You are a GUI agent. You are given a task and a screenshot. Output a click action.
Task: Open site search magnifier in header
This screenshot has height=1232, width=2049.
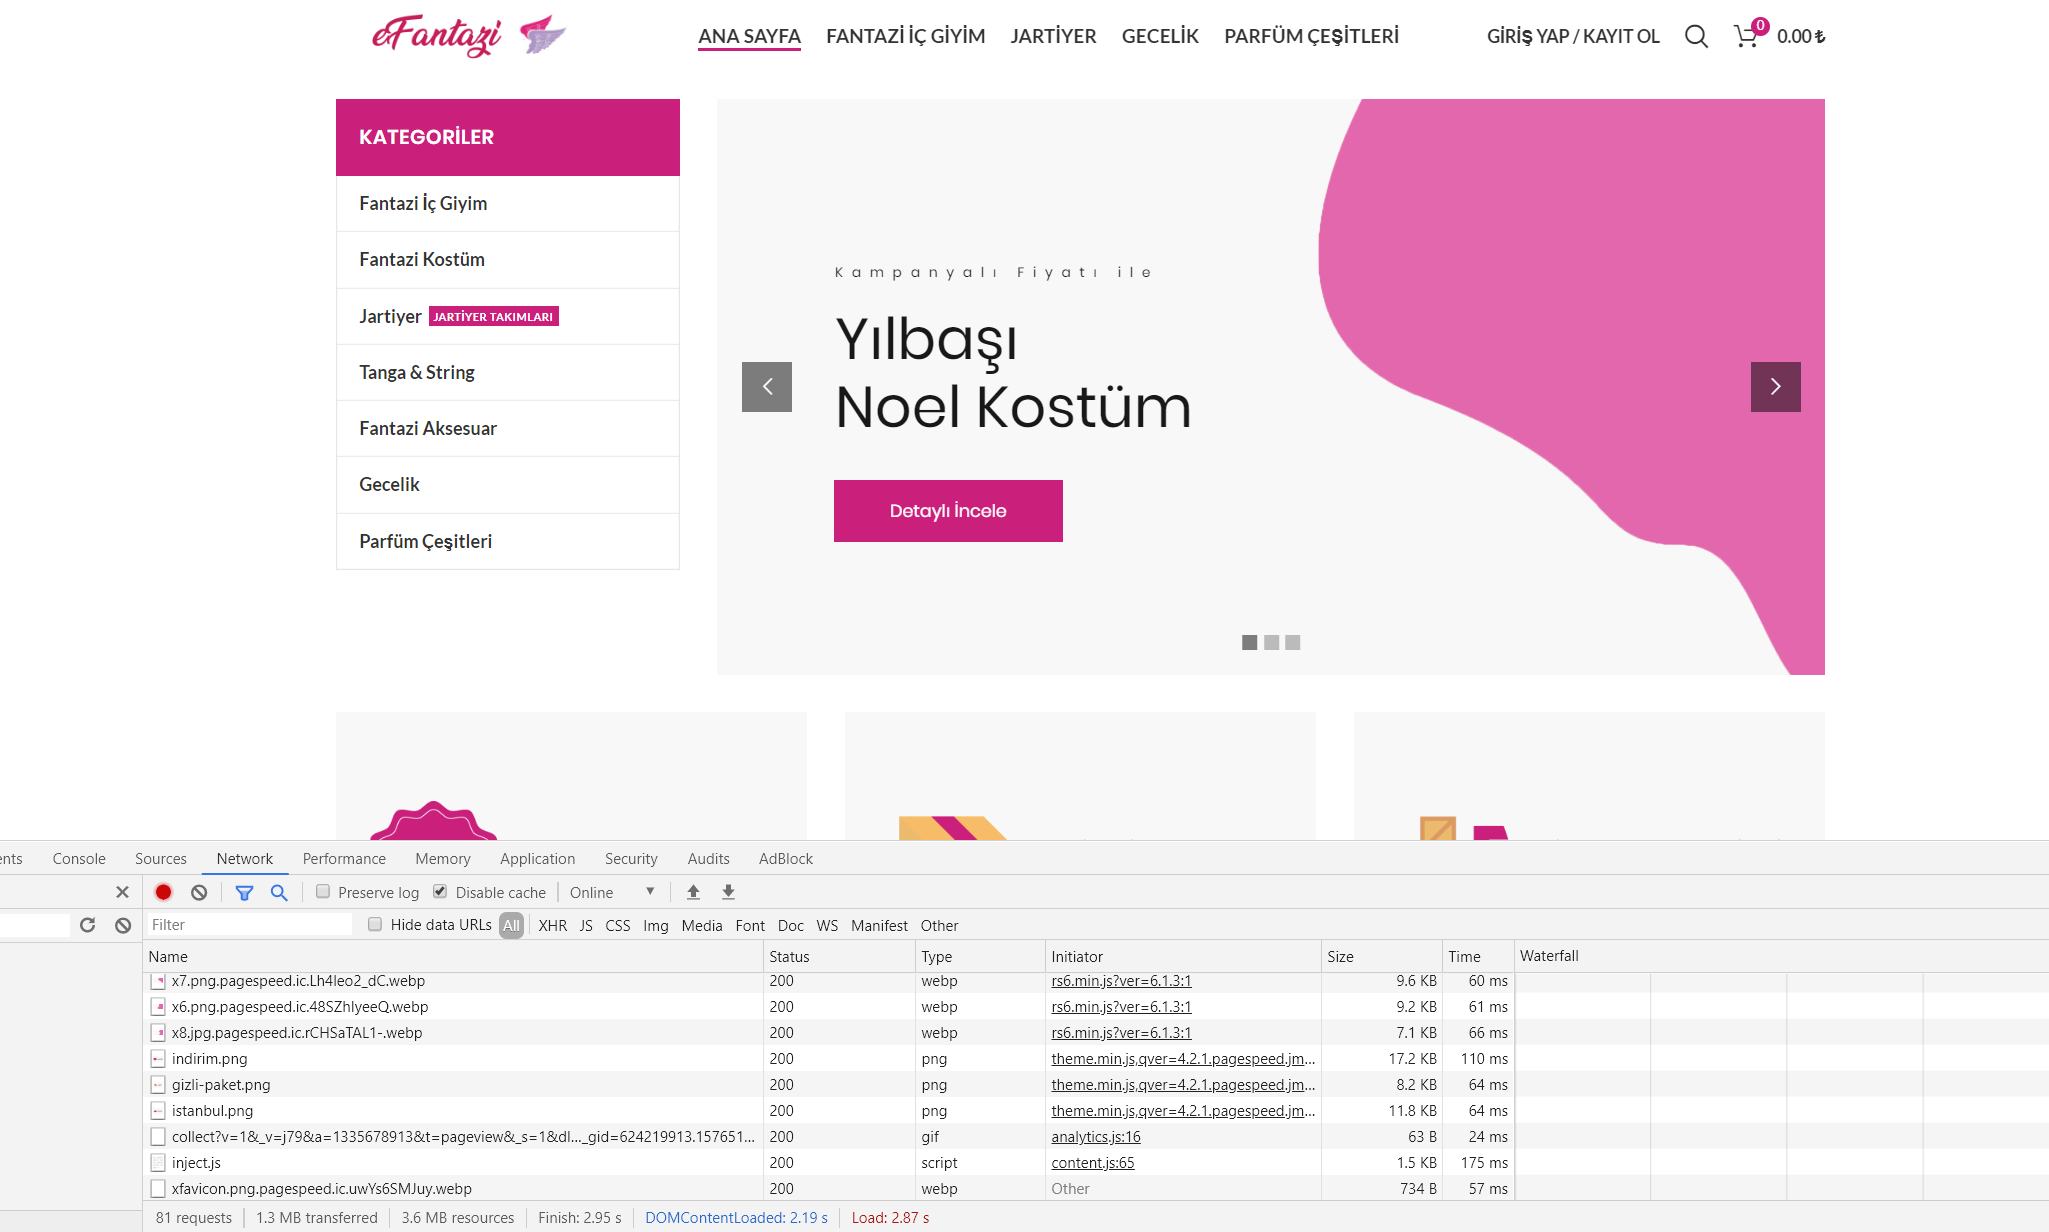[x=1696, y=37]
